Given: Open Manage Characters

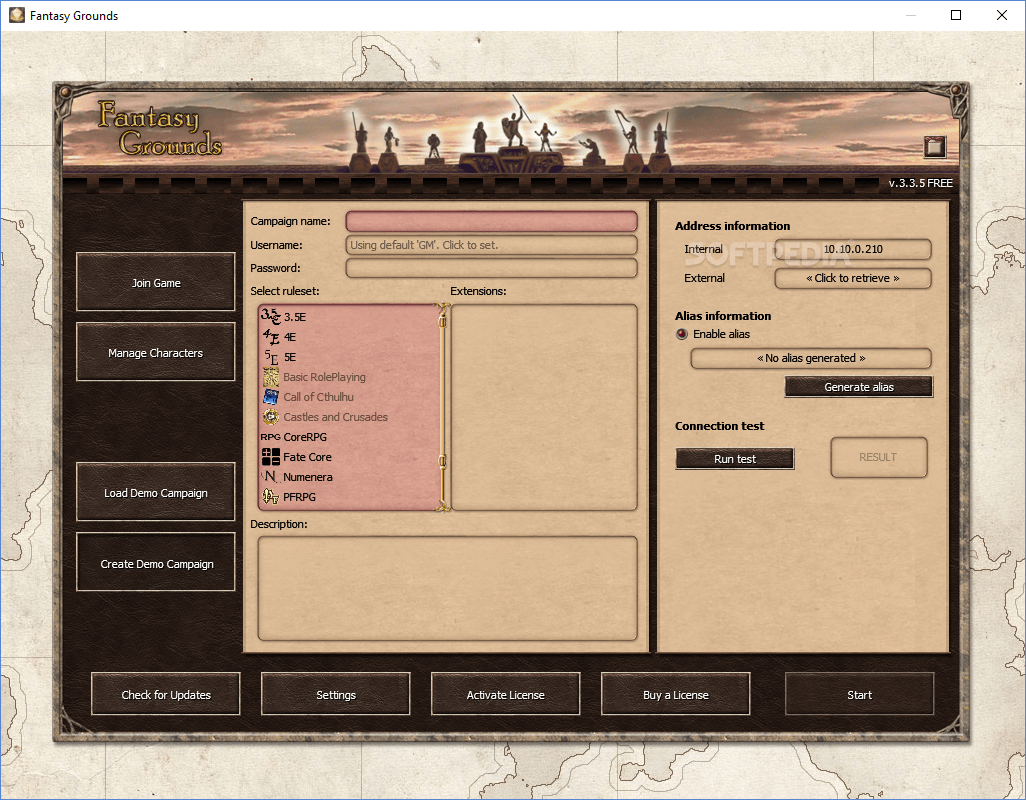Looking at the screenshot, I should coord(156,353).
